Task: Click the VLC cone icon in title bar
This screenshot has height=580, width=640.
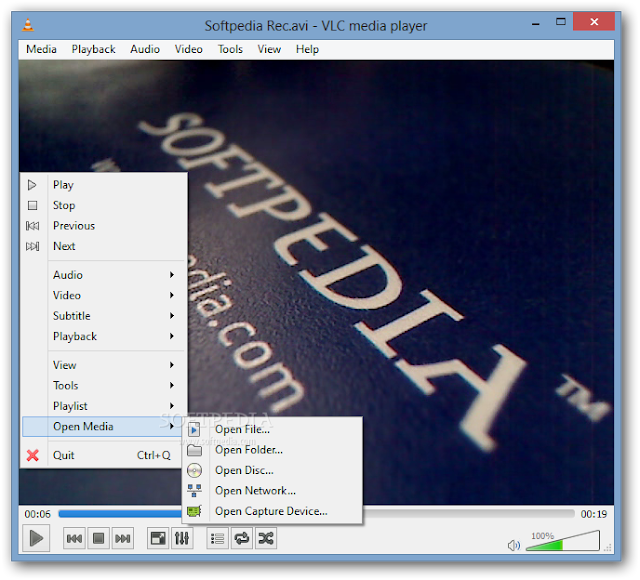Action: [28, 25]
